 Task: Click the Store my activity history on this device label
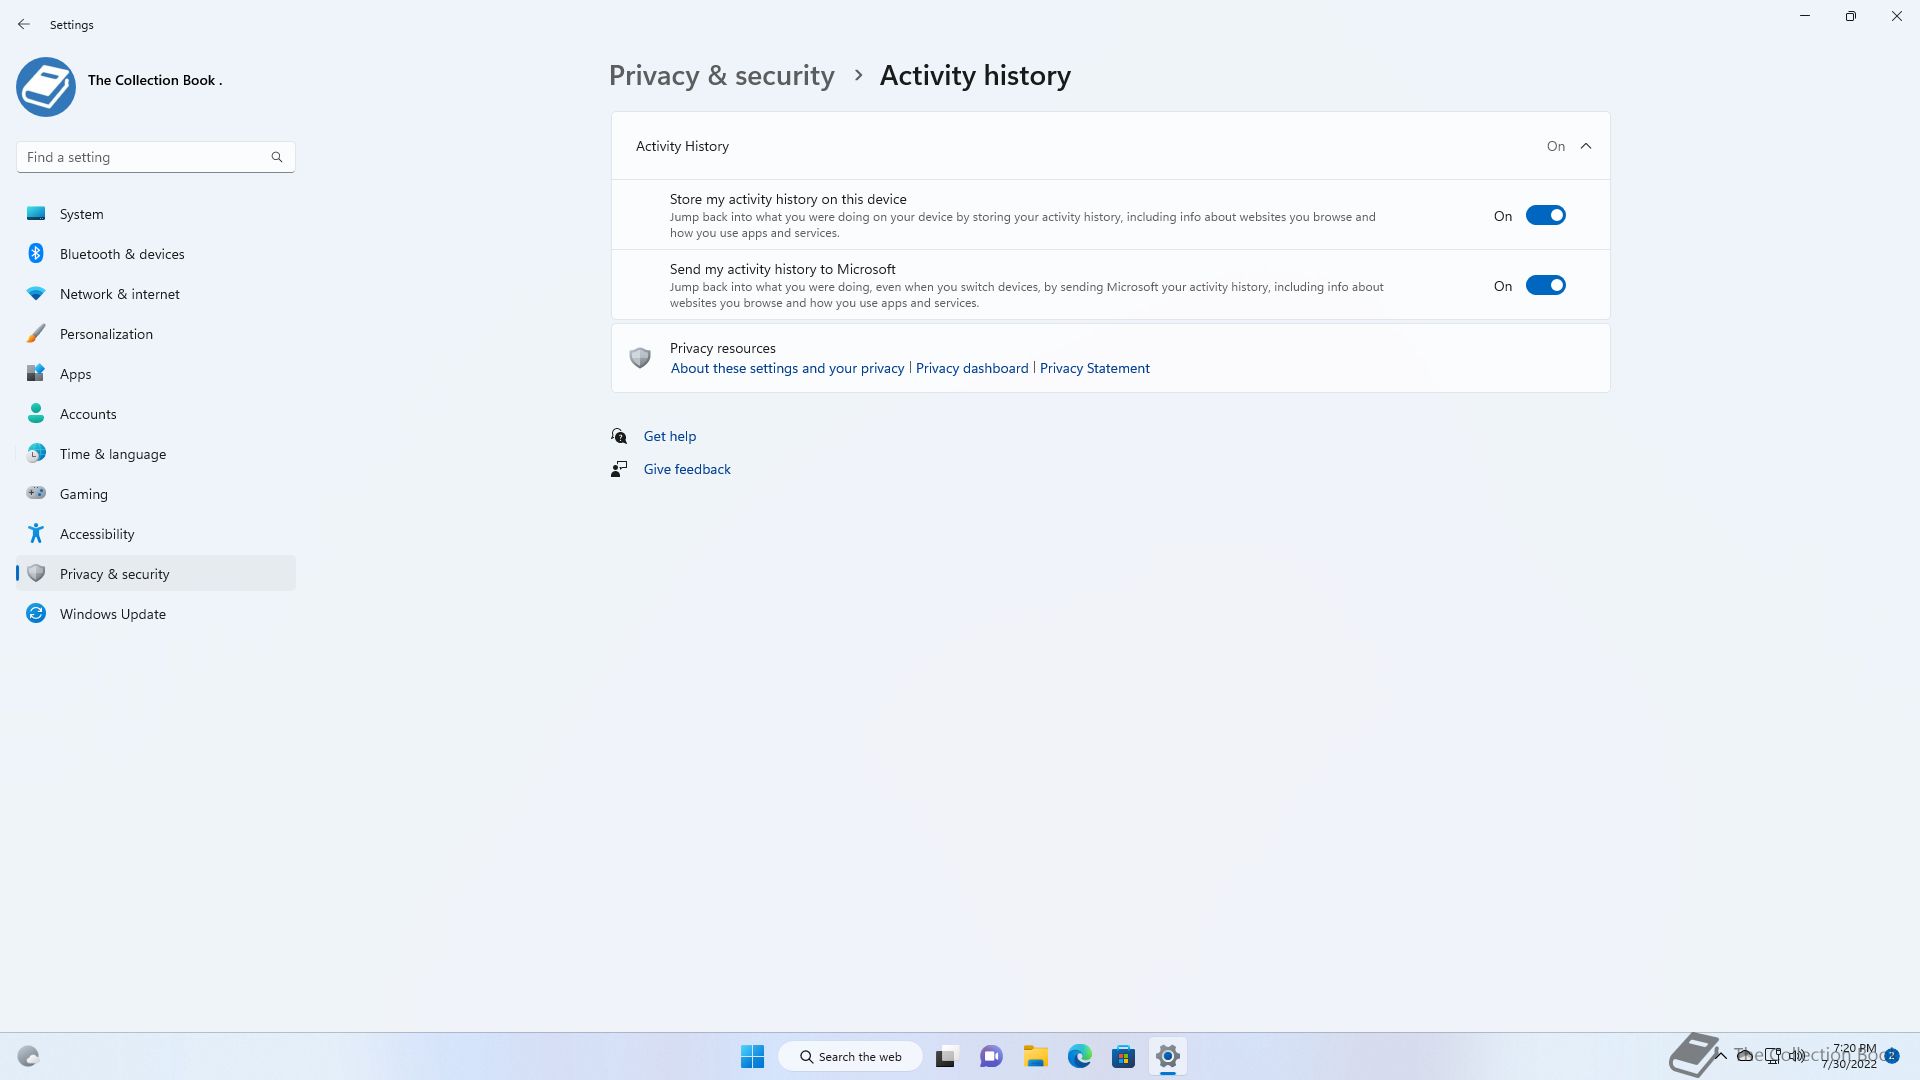(x=788, y=199)
